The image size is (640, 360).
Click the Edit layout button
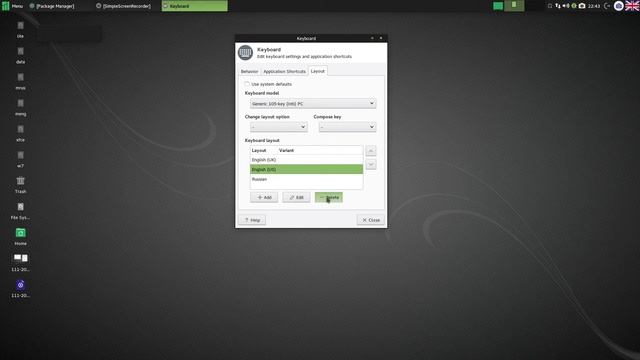click(x=296, y=198)
